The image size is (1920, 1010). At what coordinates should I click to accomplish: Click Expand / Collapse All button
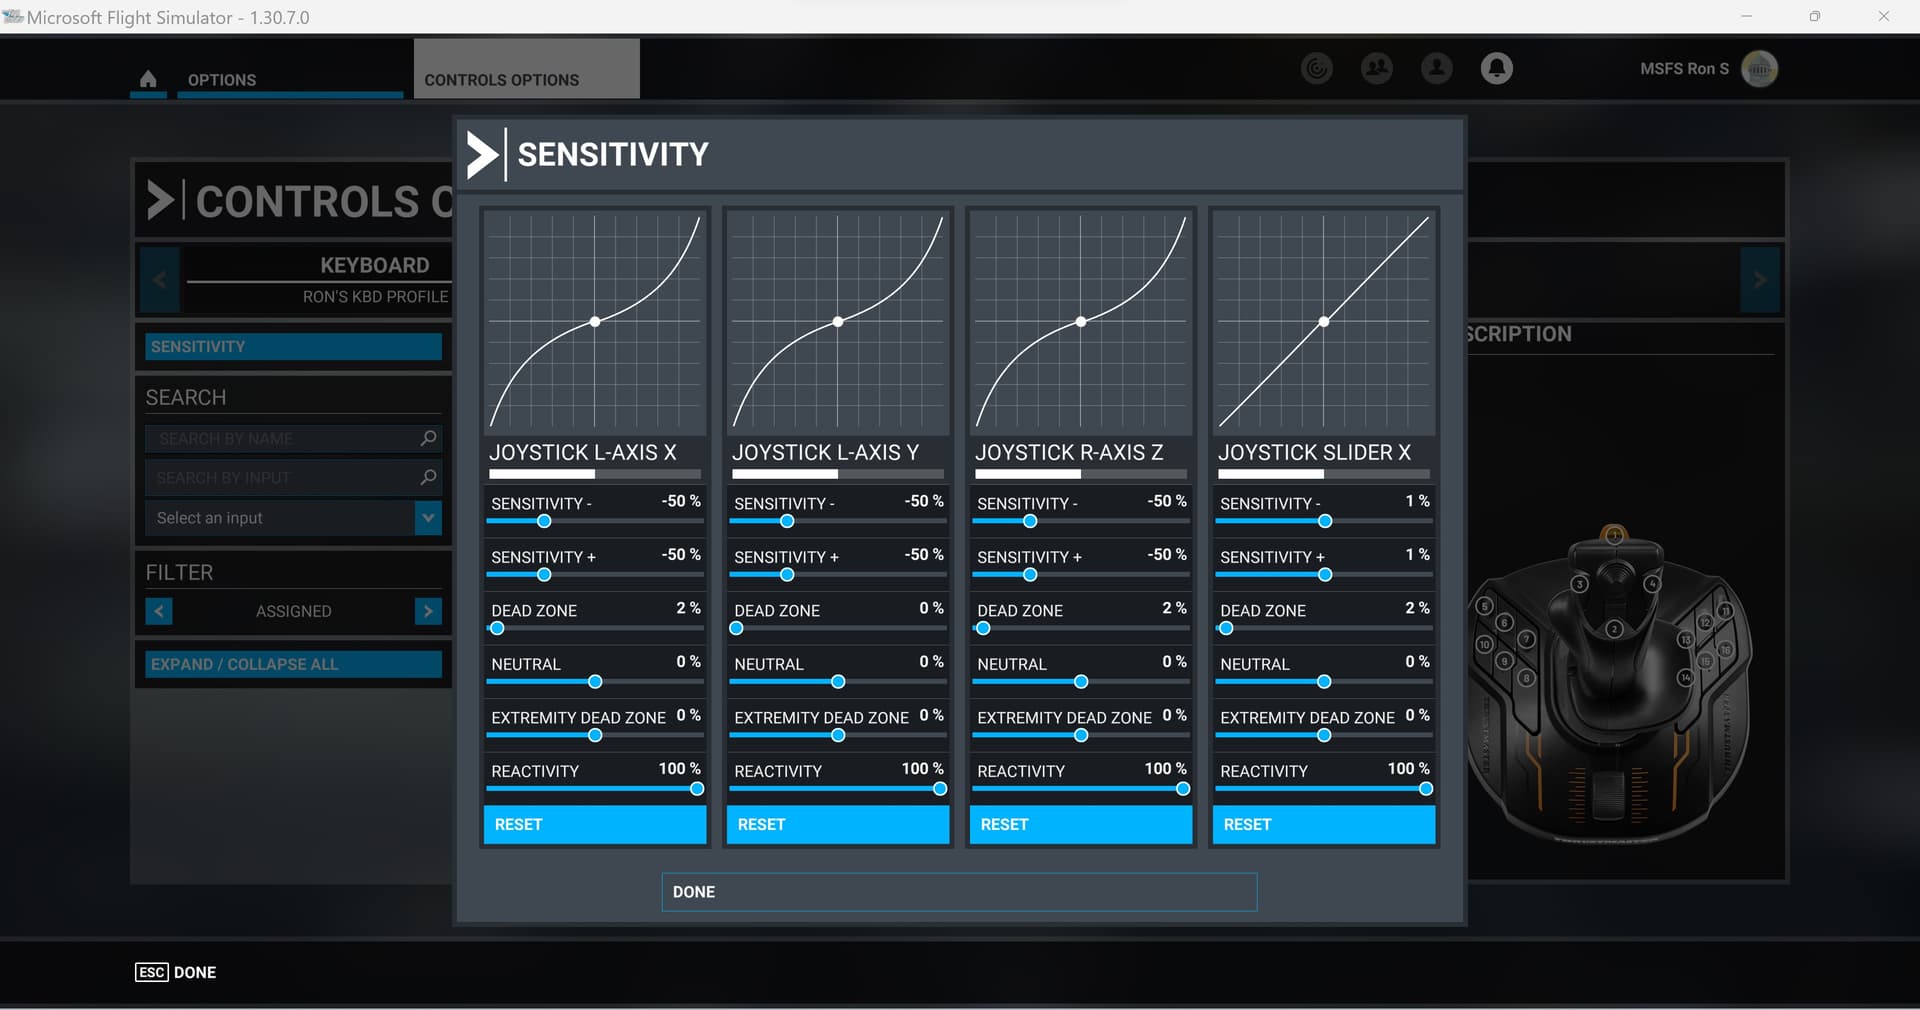[x=293, y=664]
